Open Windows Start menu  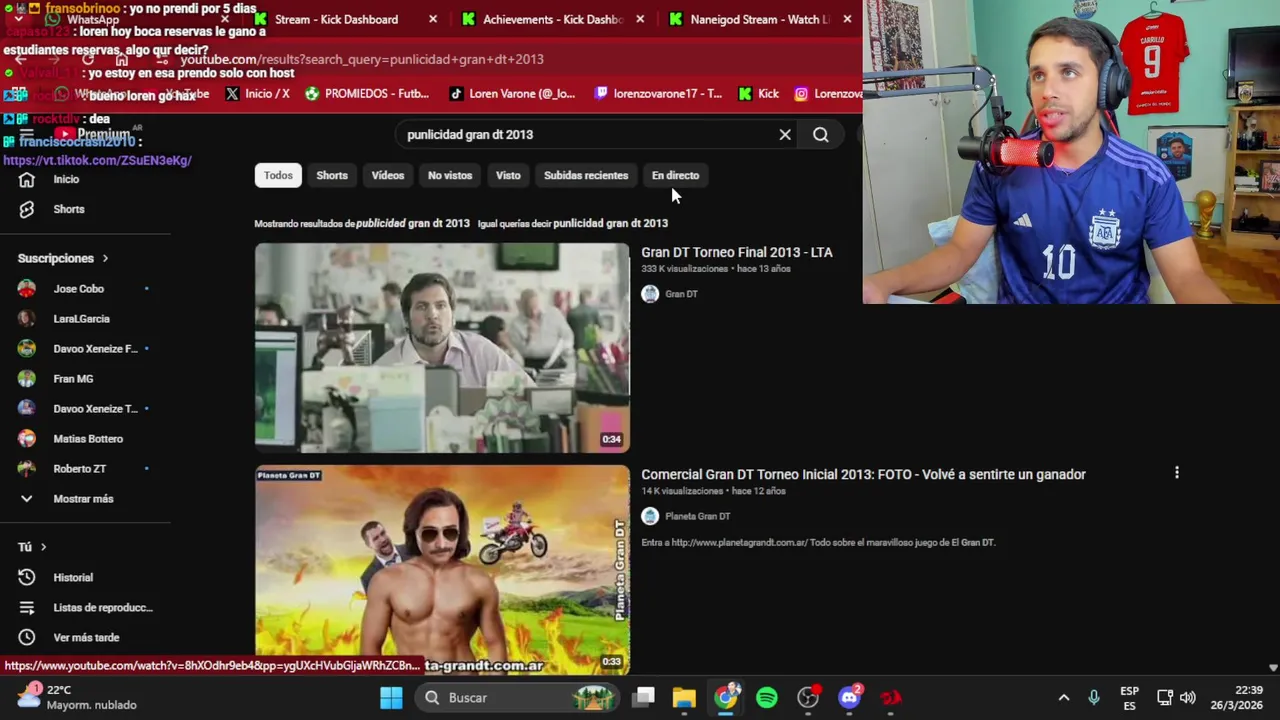pos(391,697)
